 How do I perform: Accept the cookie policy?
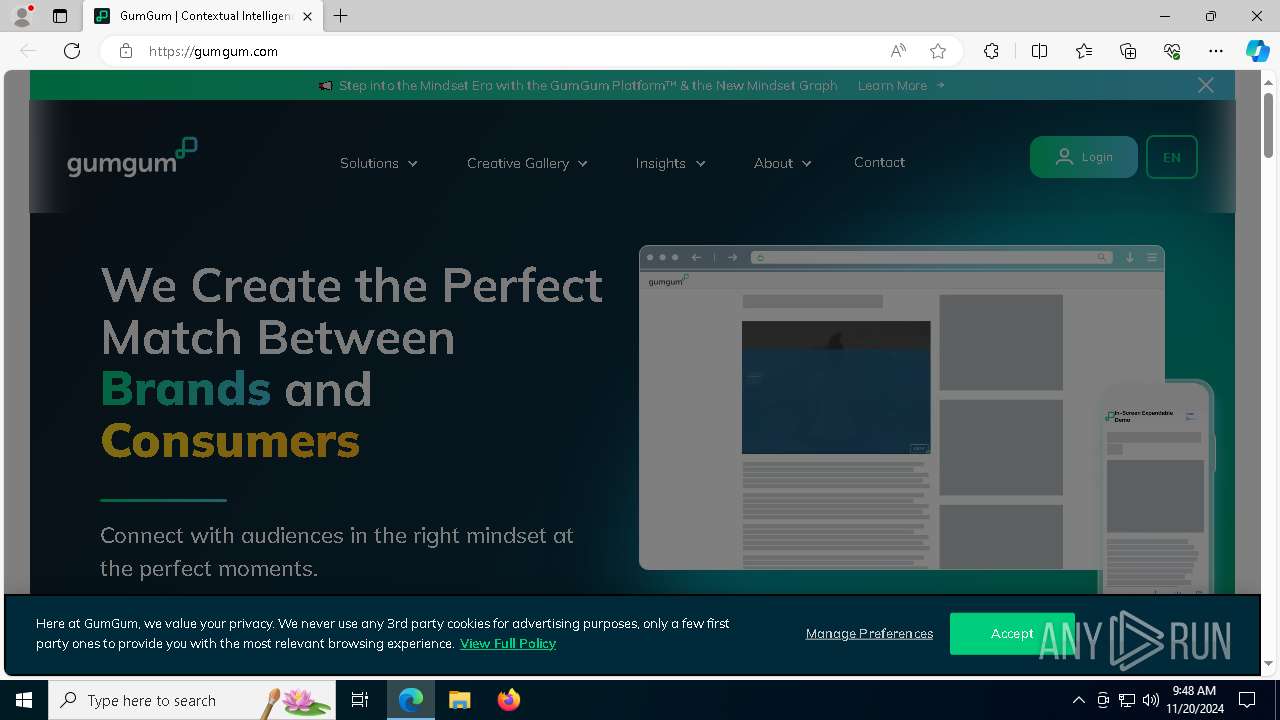pos(1012,634)
